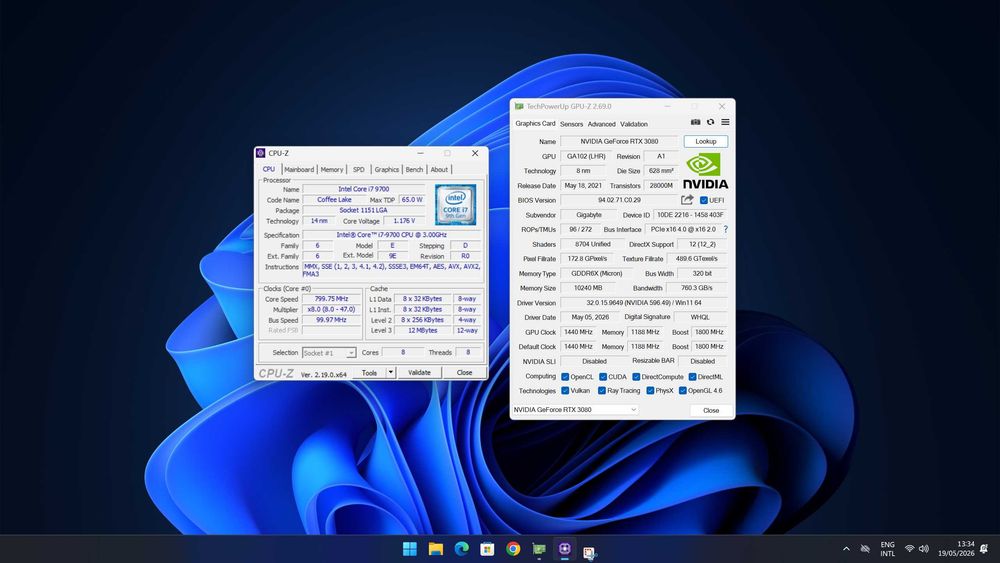Open the Advanced tab in GPU-Z
Image resolution: width=1000 pixels, height=563 pixels.
pos(601,124)
